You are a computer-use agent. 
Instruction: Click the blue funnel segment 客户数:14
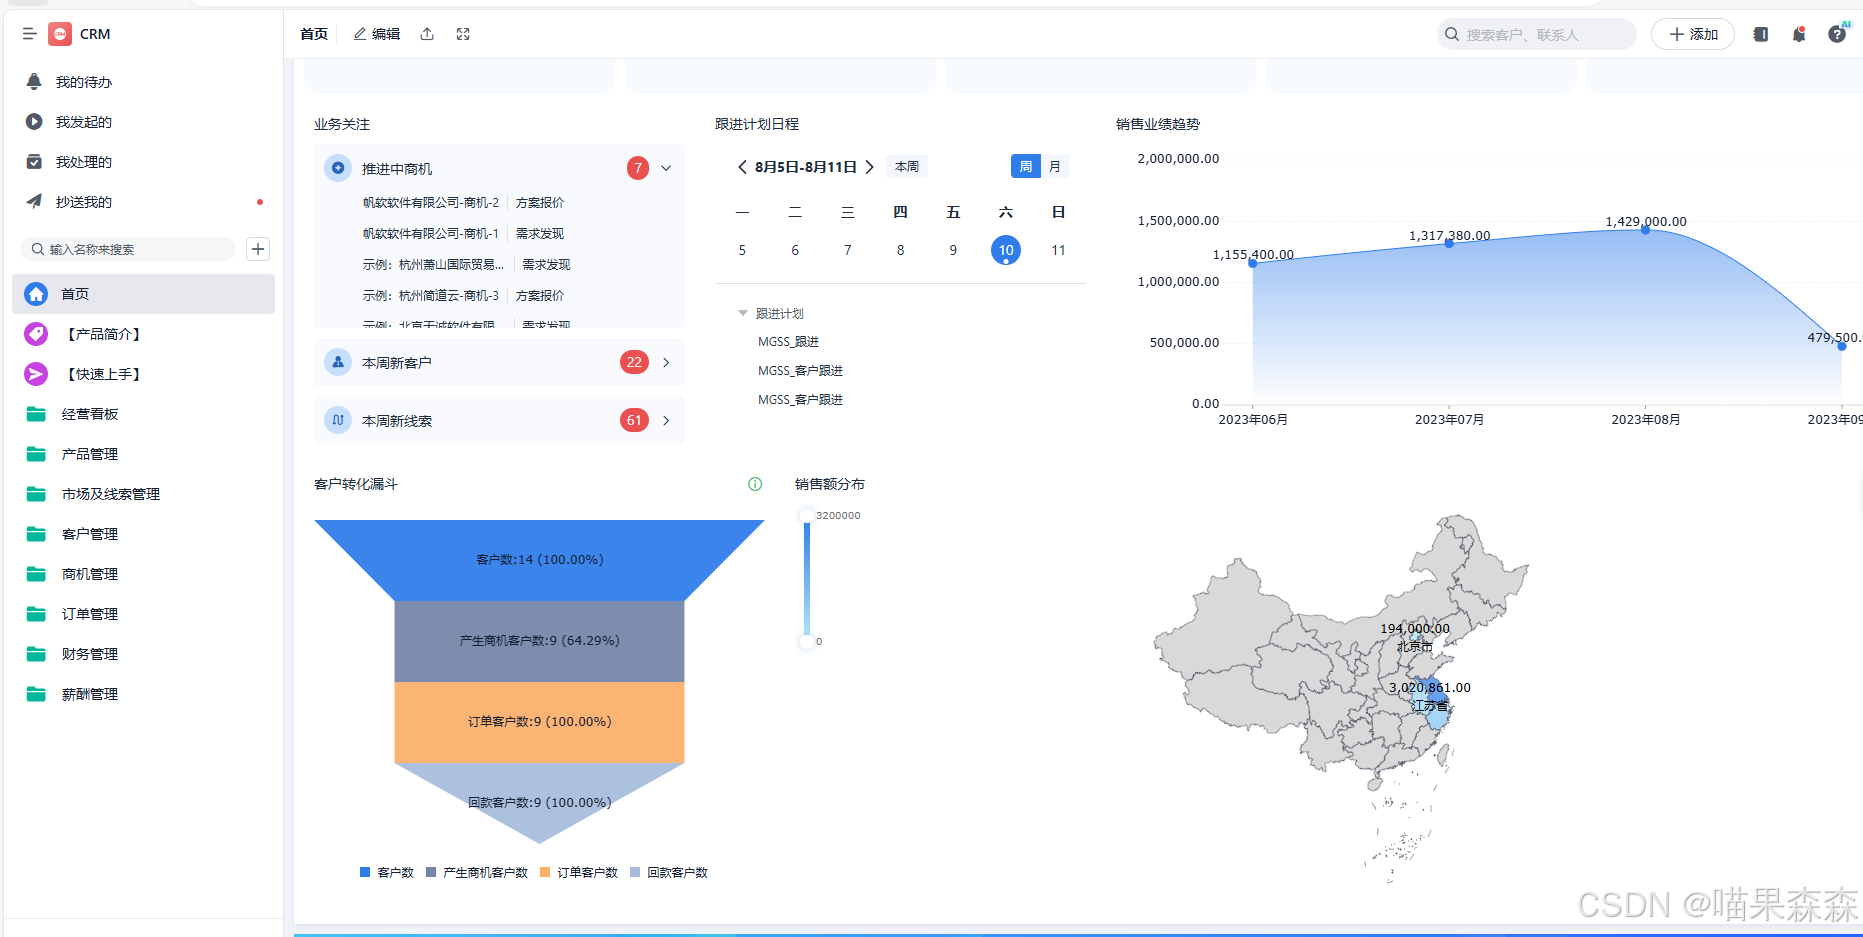pyautogui.click(x=539, y=560)
